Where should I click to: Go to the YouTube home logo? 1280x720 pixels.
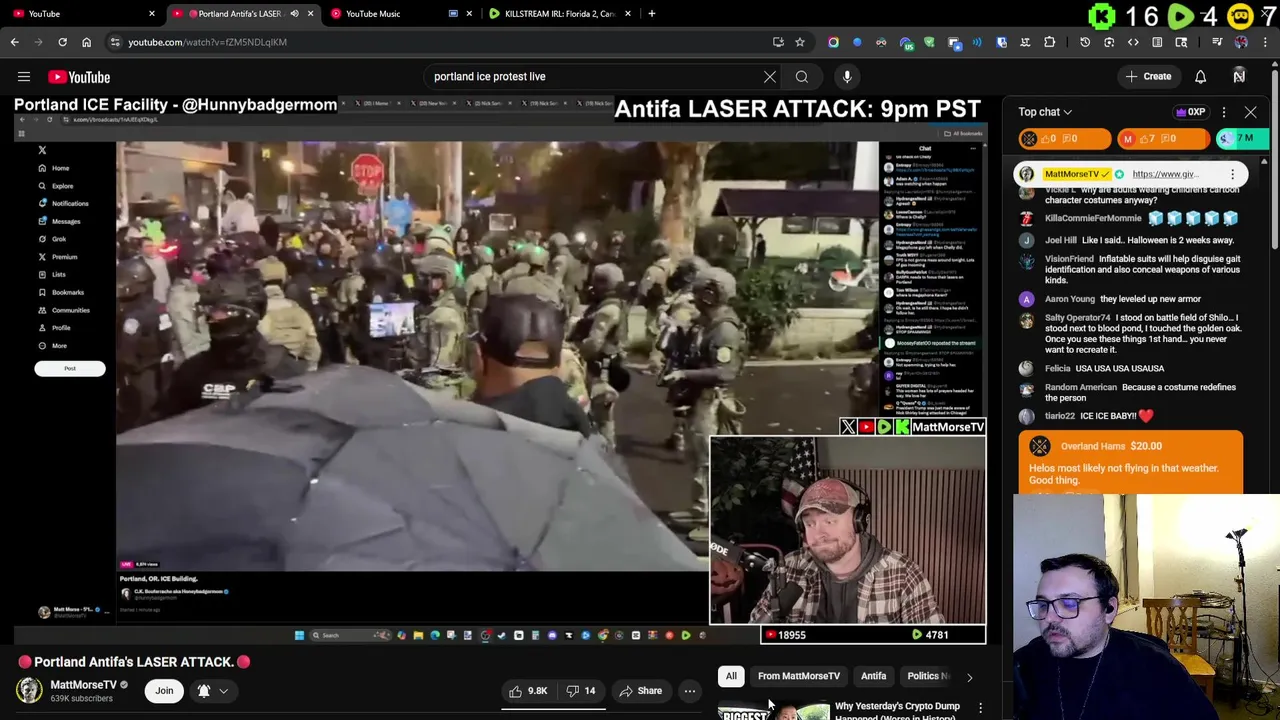click(x=79, y=77)
